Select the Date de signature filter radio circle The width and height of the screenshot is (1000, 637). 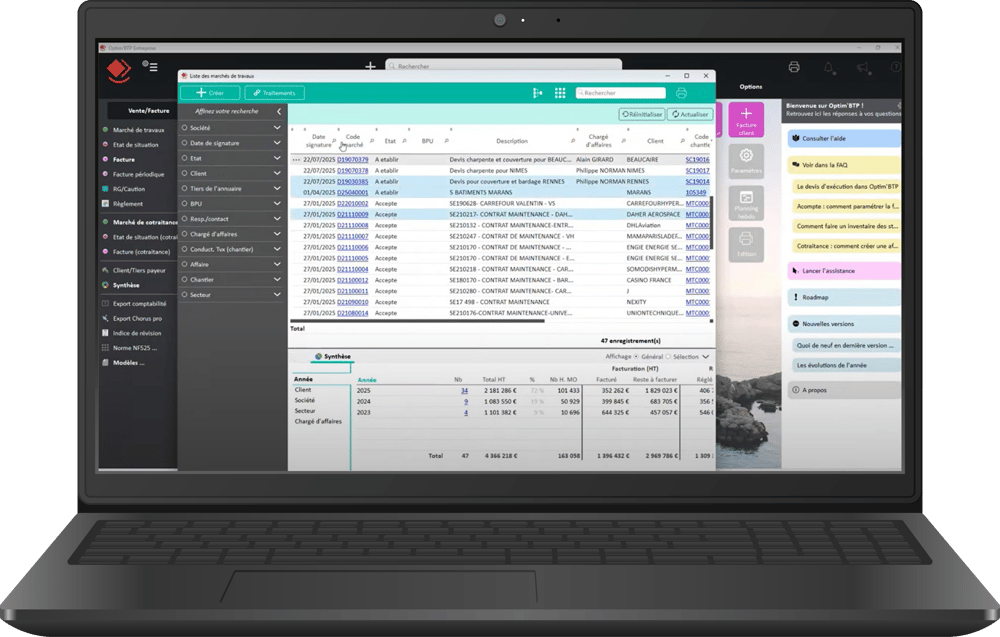point(184,143)
